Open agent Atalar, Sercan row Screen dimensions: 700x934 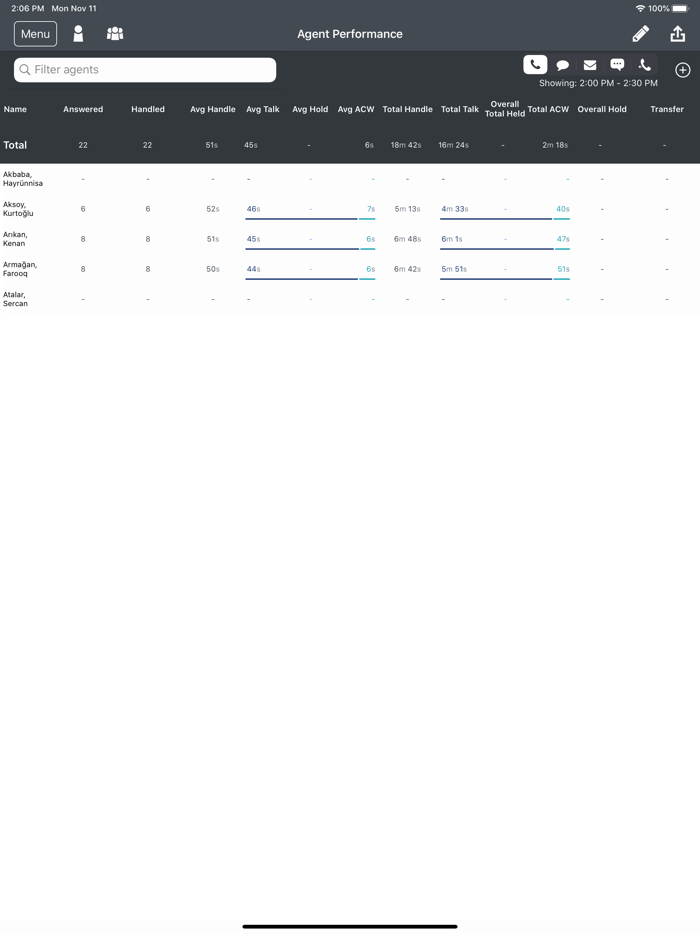click(350, 299)
